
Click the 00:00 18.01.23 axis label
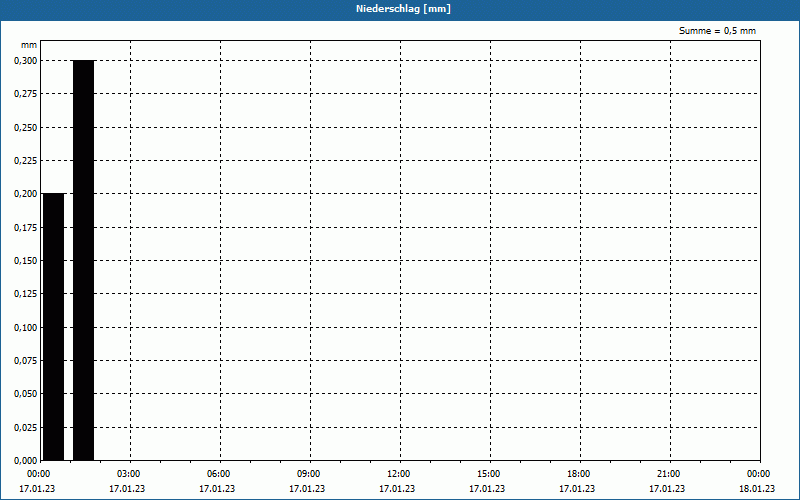tap(758, 481)
